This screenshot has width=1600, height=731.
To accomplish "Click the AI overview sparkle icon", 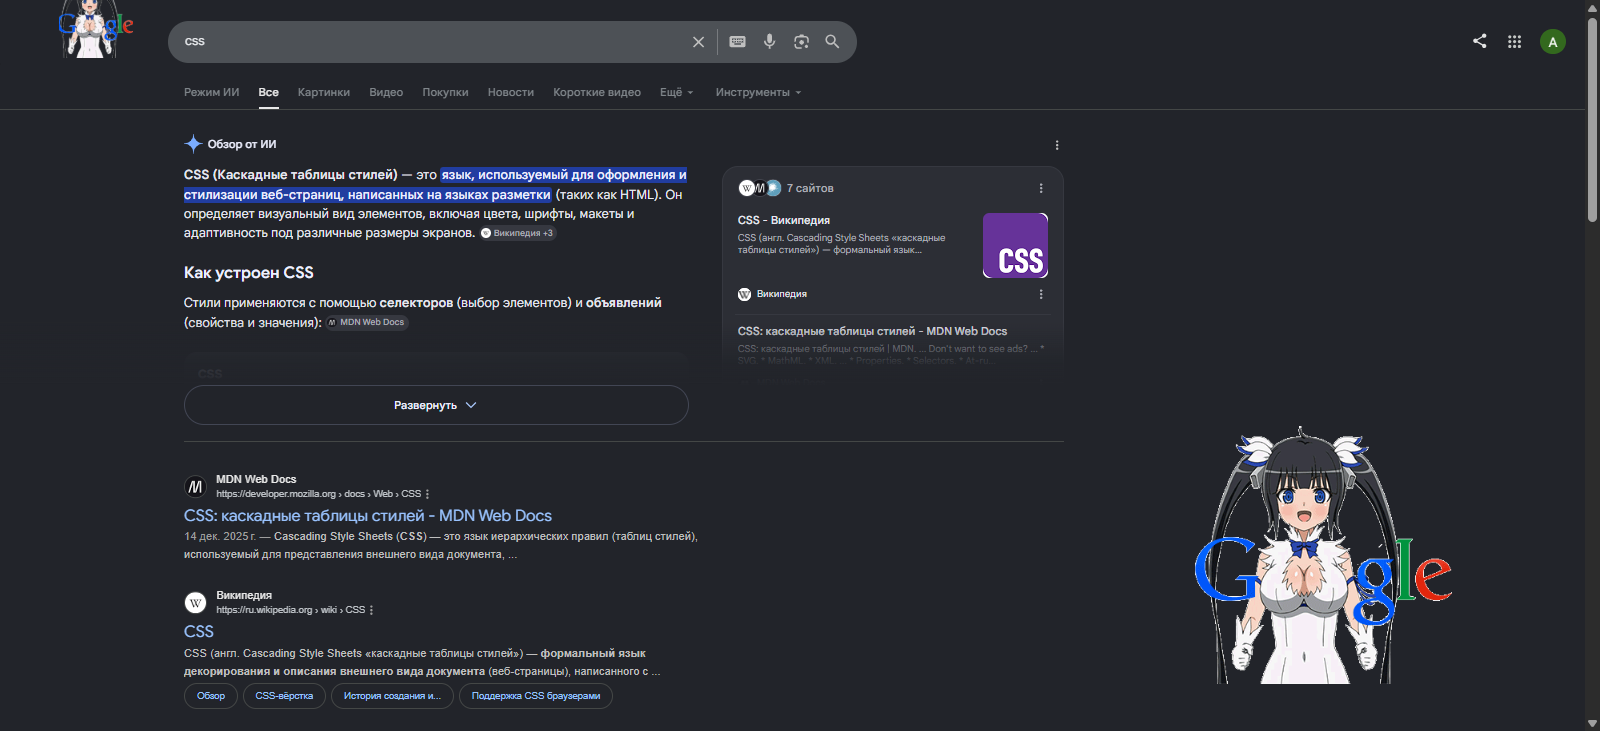I will (x=193, y=144).
